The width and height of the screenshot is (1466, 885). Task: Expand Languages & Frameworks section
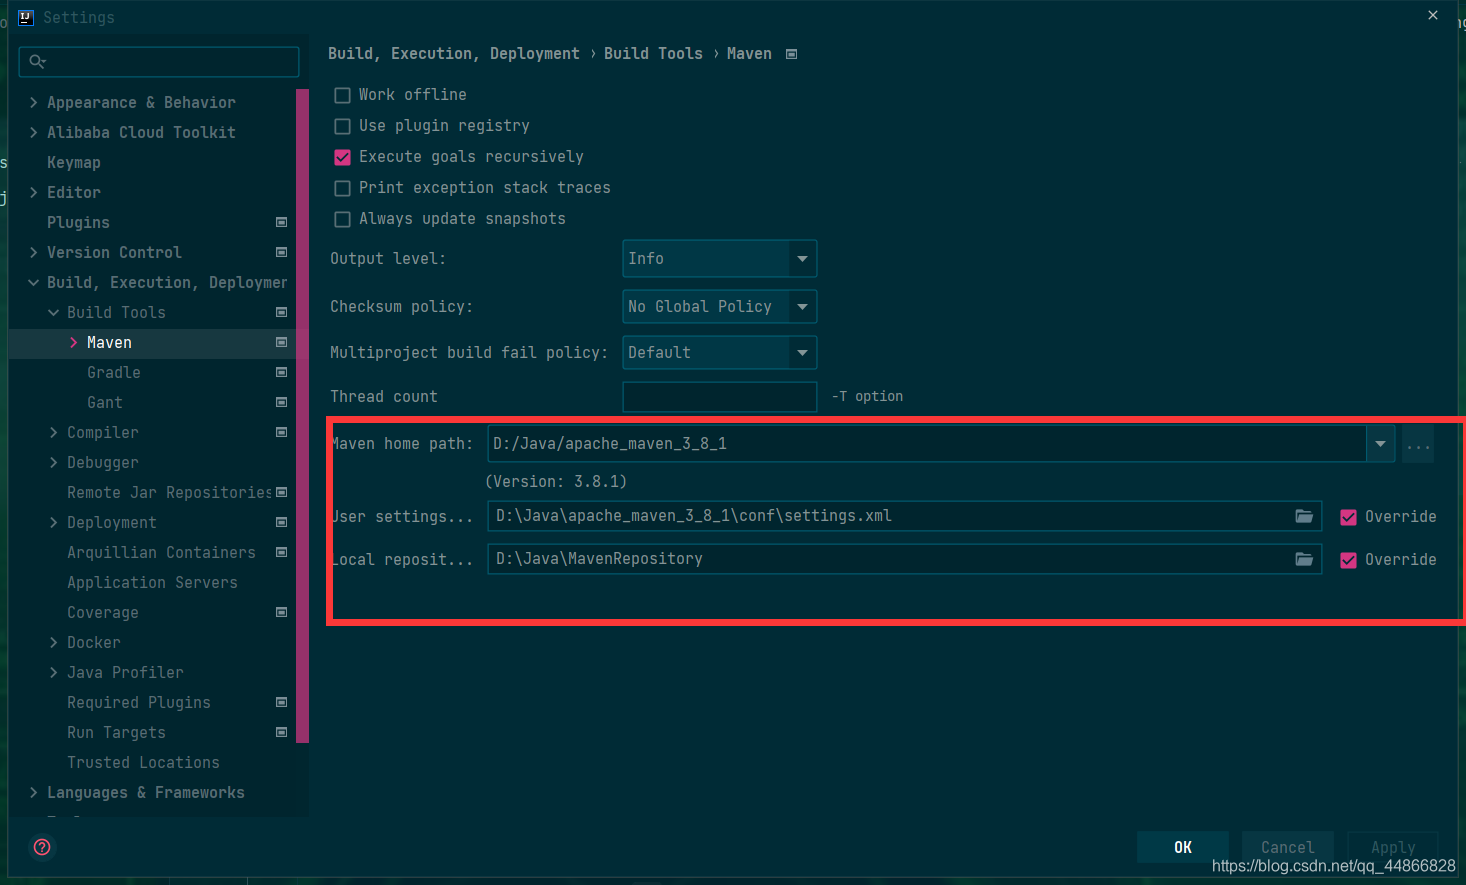pos(34,792)
